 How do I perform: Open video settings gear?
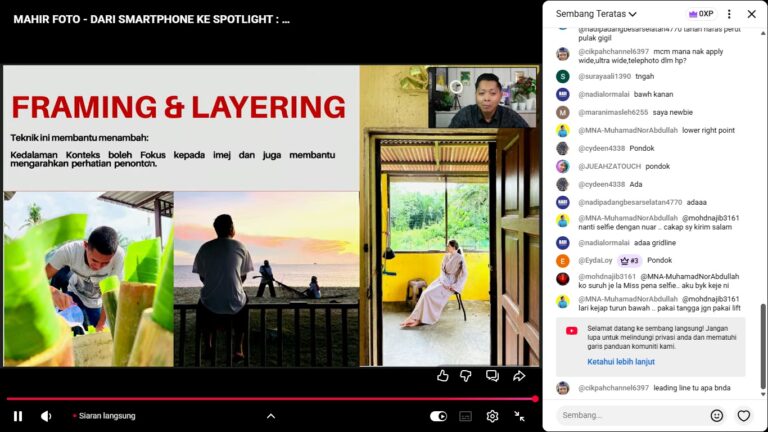(492, 416)
